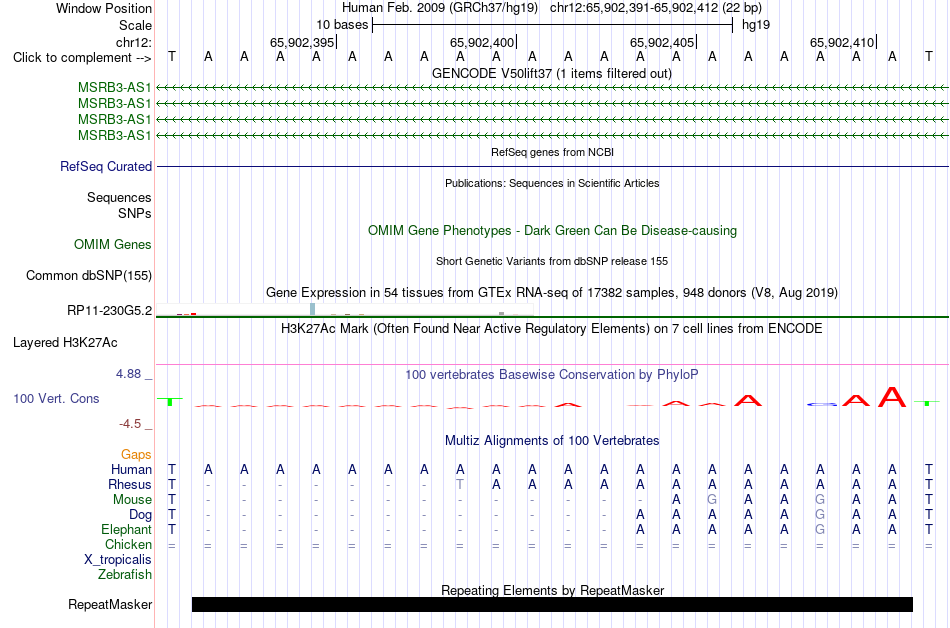This screenshot has height=628, width=950.
Task: Select the second MSRB3-AS1 transcript label
Action: [x=115, y=104]
